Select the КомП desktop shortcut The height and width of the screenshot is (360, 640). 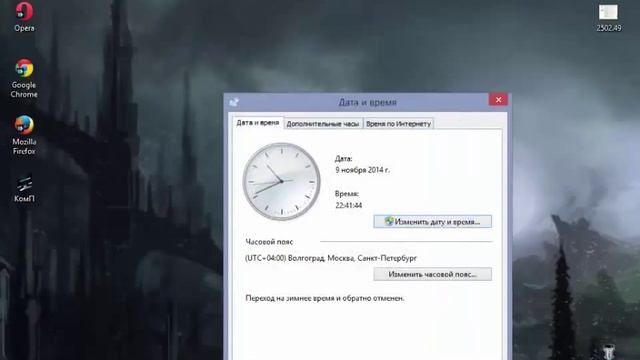pos(24,189)
